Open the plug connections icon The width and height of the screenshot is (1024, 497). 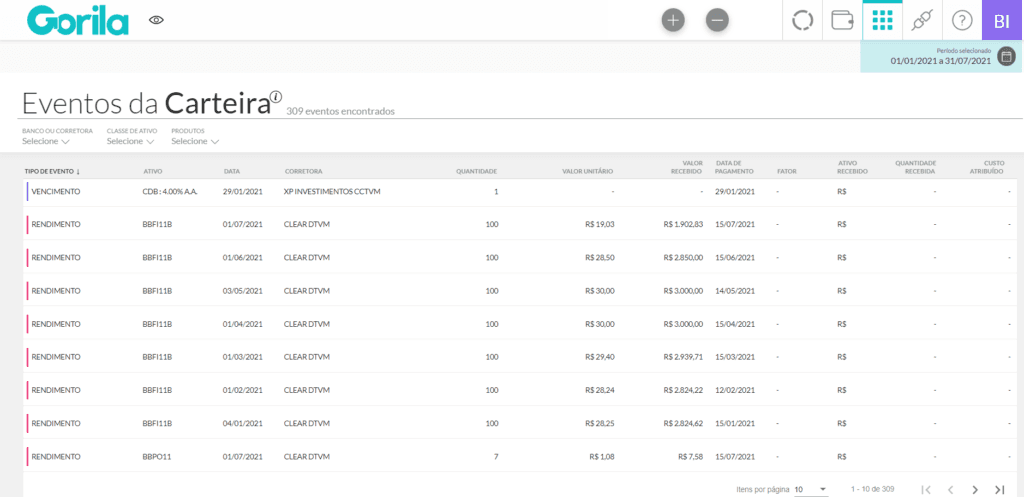click(x=922, y=20)
